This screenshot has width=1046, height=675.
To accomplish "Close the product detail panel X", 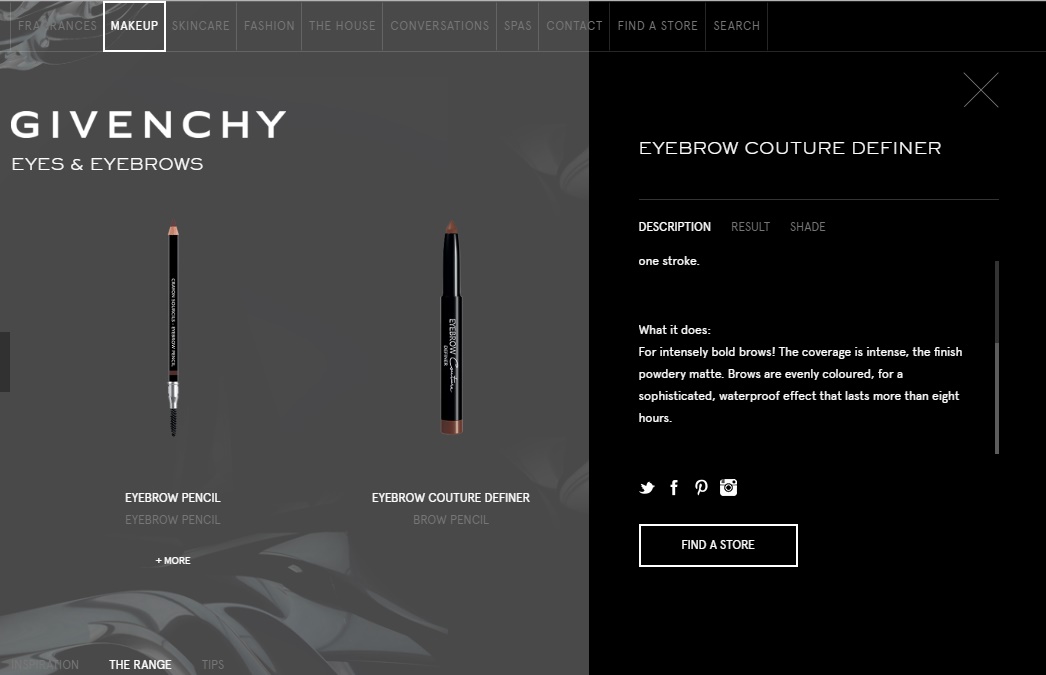I will [x=981, y=90].
